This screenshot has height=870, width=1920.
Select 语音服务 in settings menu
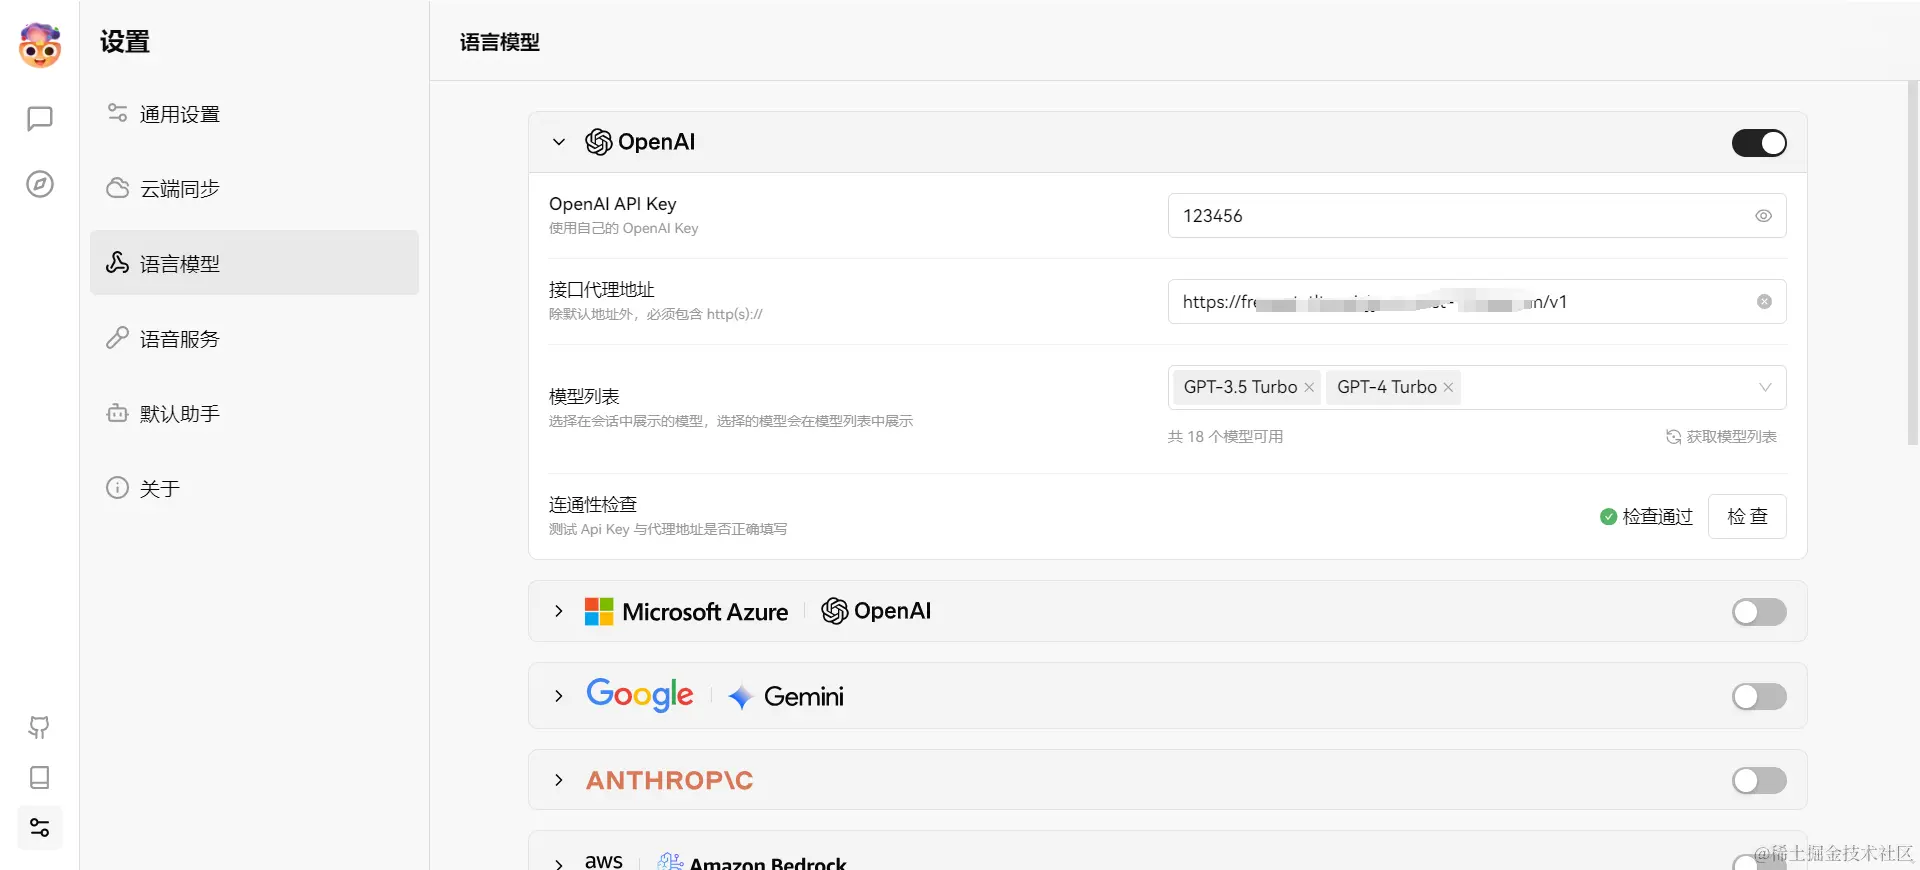(254, 338)
